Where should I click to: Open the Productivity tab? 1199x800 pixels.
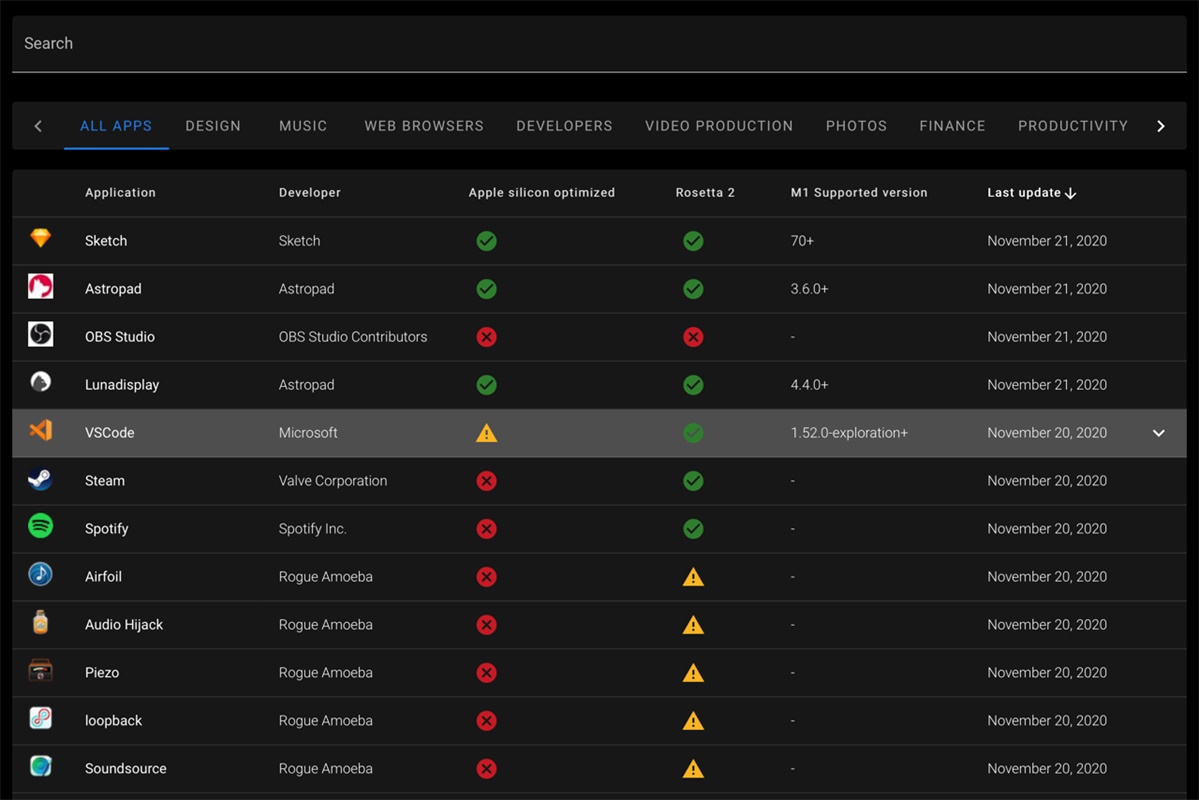point(1073,126)
